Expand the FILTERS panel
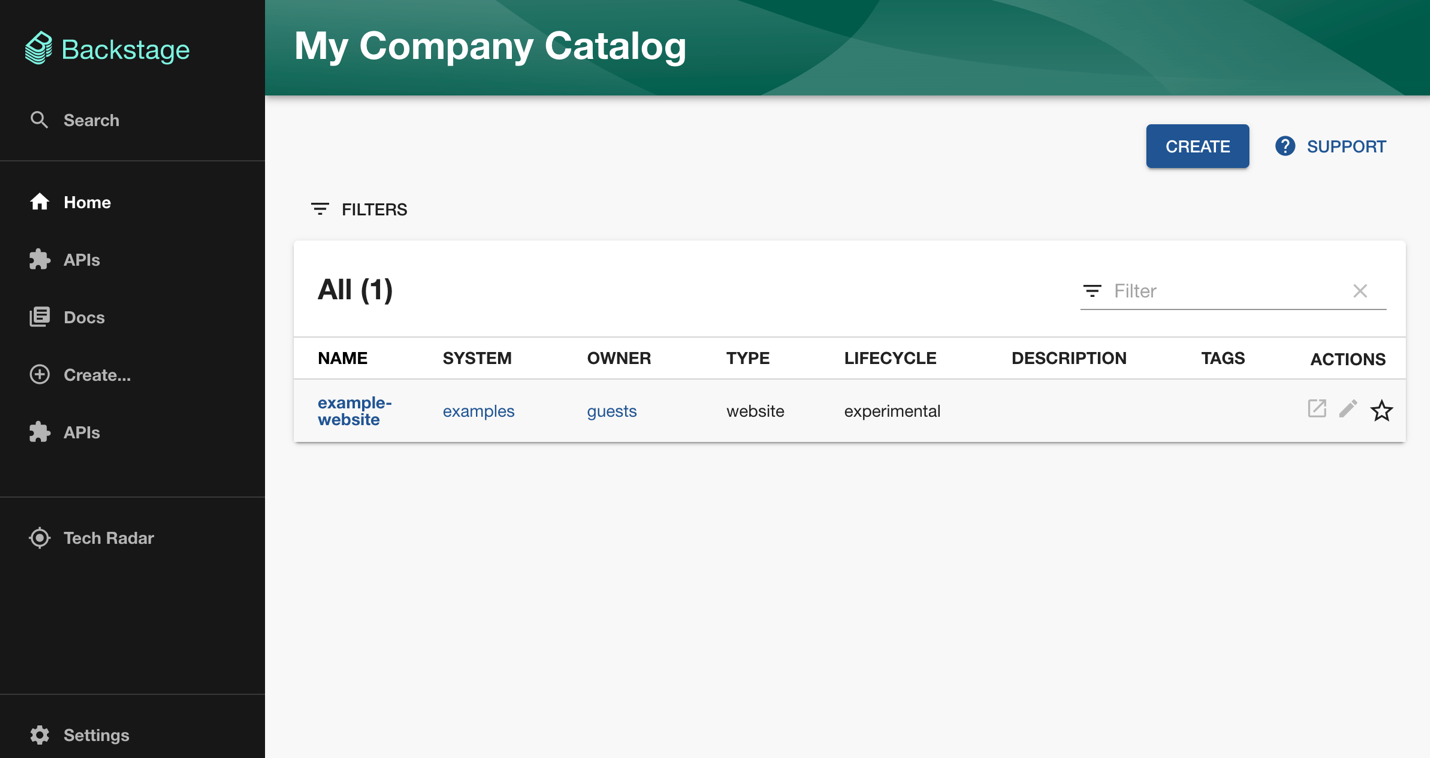Image resolution: width=1430 pixels, height=758 pixels. [359, 209]
